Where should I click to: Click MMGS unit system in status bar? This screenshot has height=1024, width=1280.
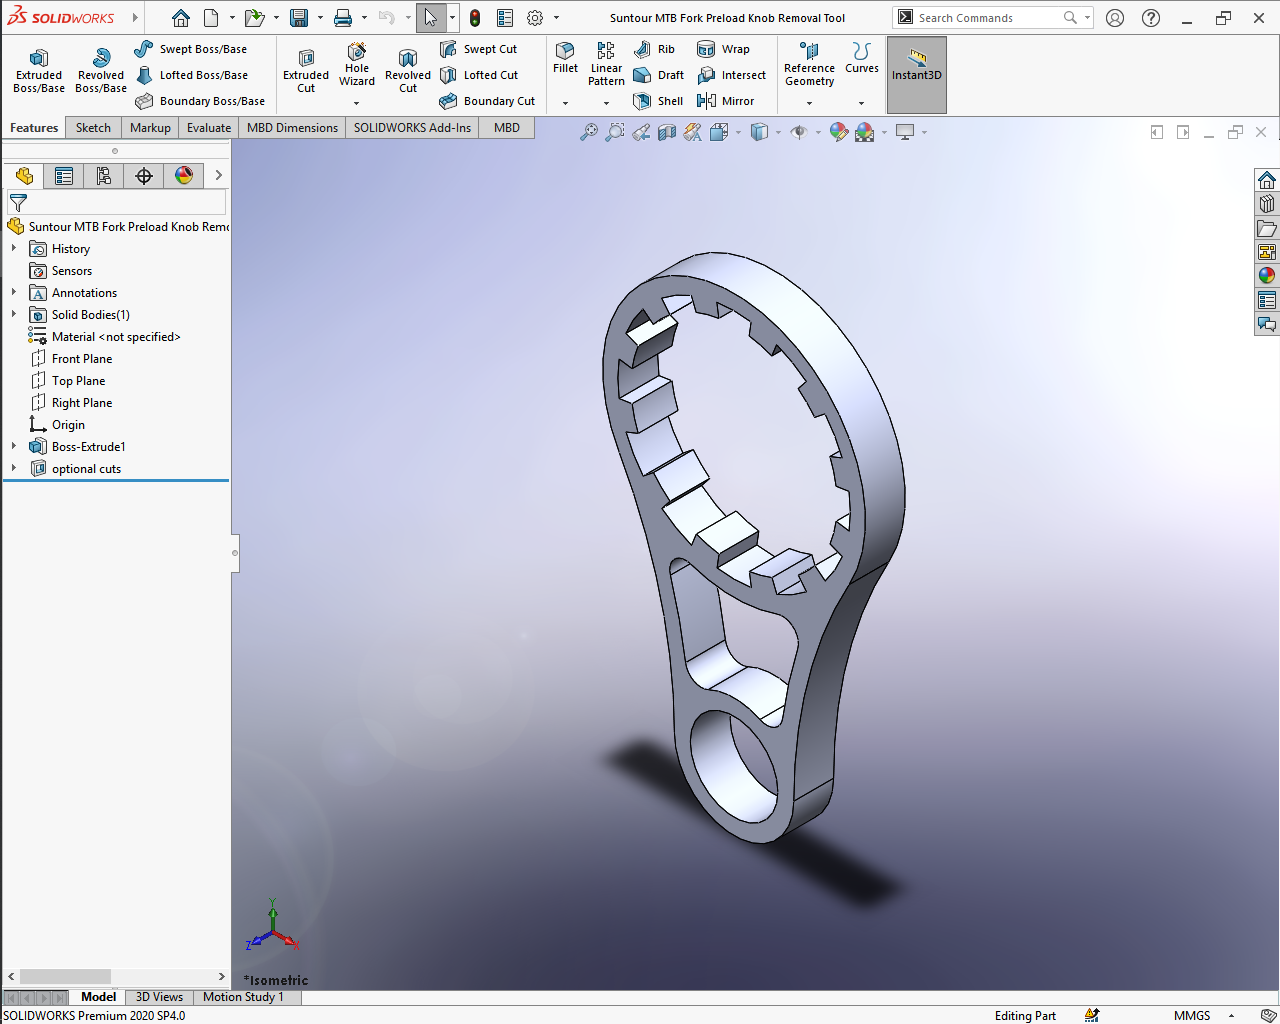coord(1192,1015)
